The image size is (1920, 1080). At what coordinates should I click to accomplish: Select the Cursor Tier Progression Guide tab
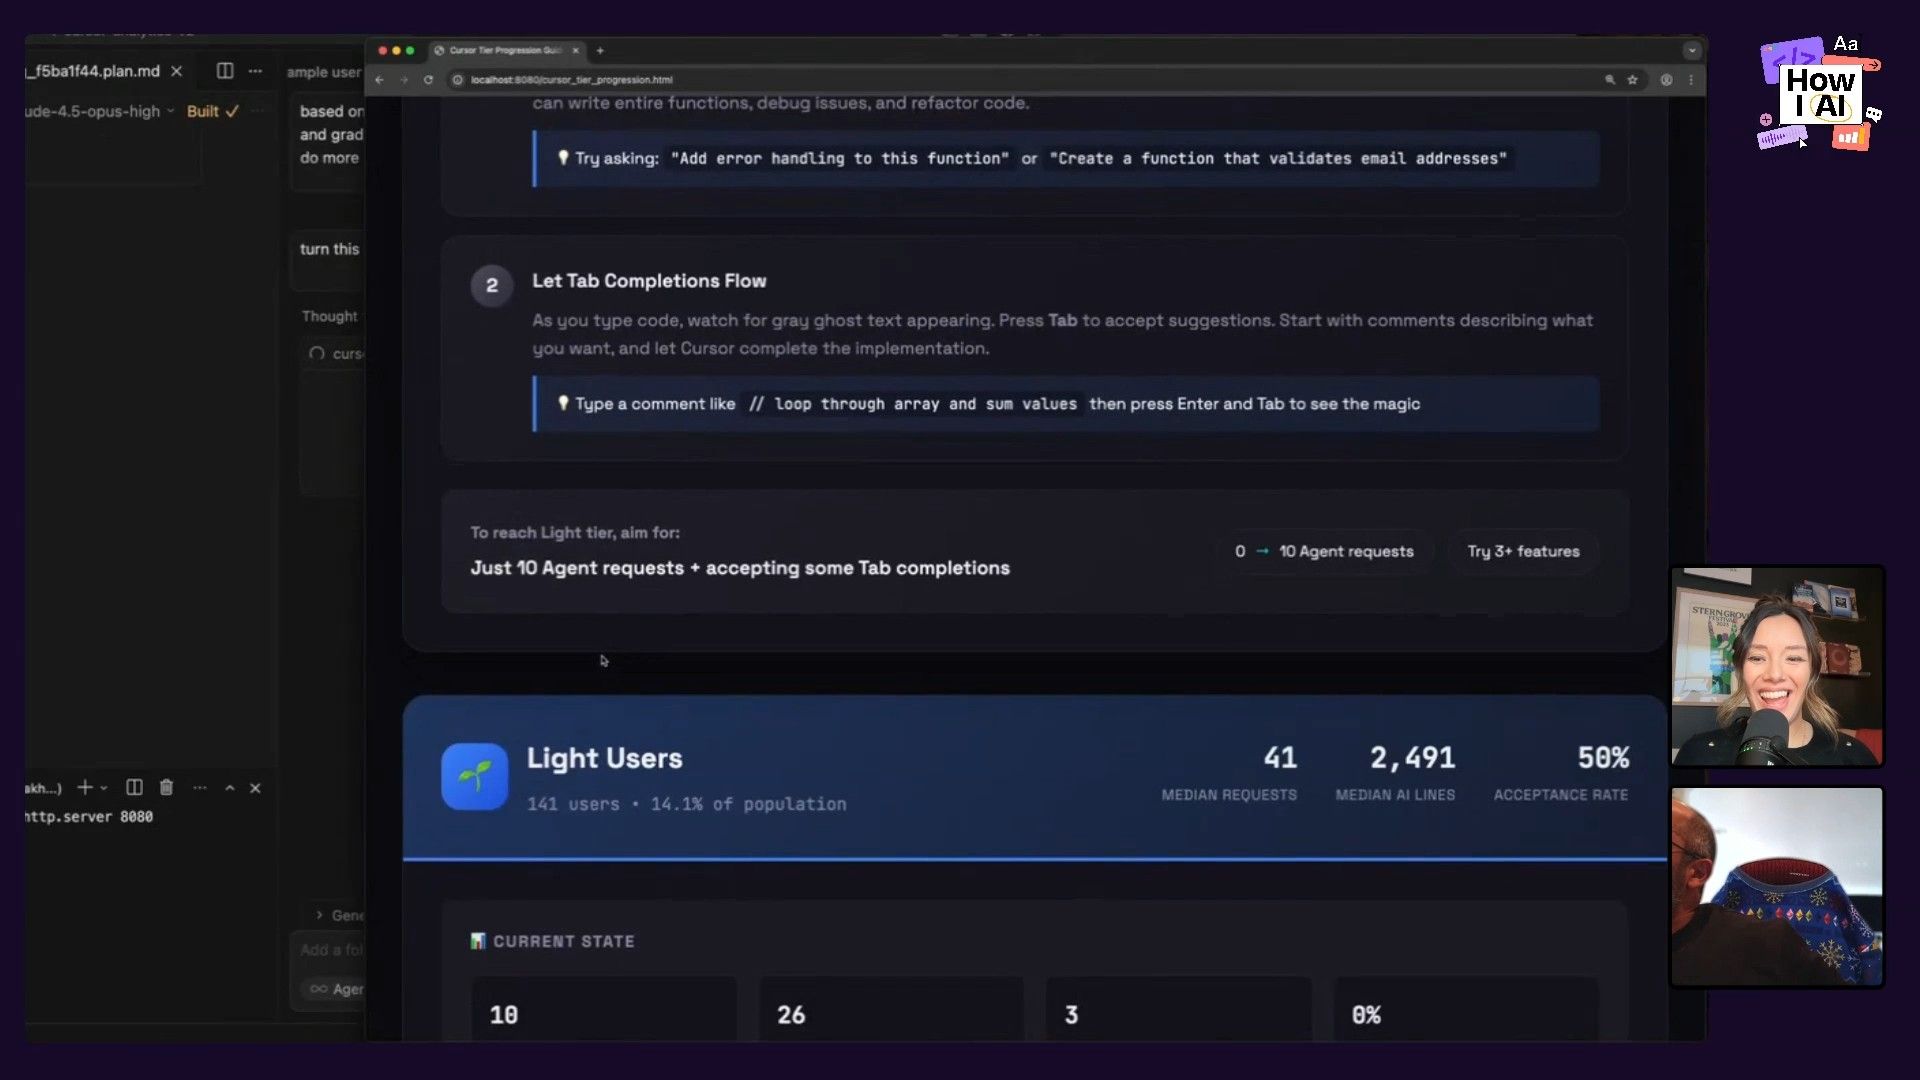505,50
